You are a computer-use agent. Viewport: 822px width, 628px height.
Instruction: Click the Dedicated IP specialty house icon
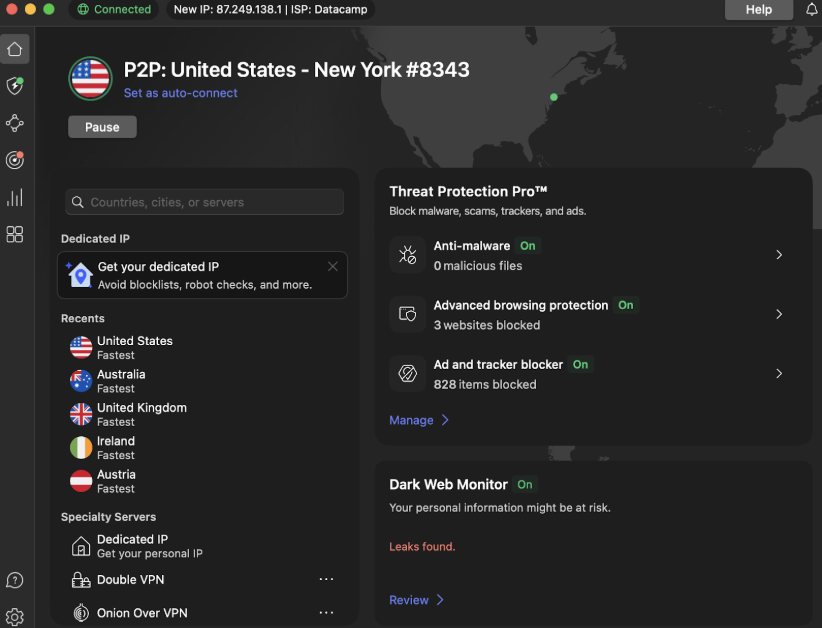tap(81, 546)
